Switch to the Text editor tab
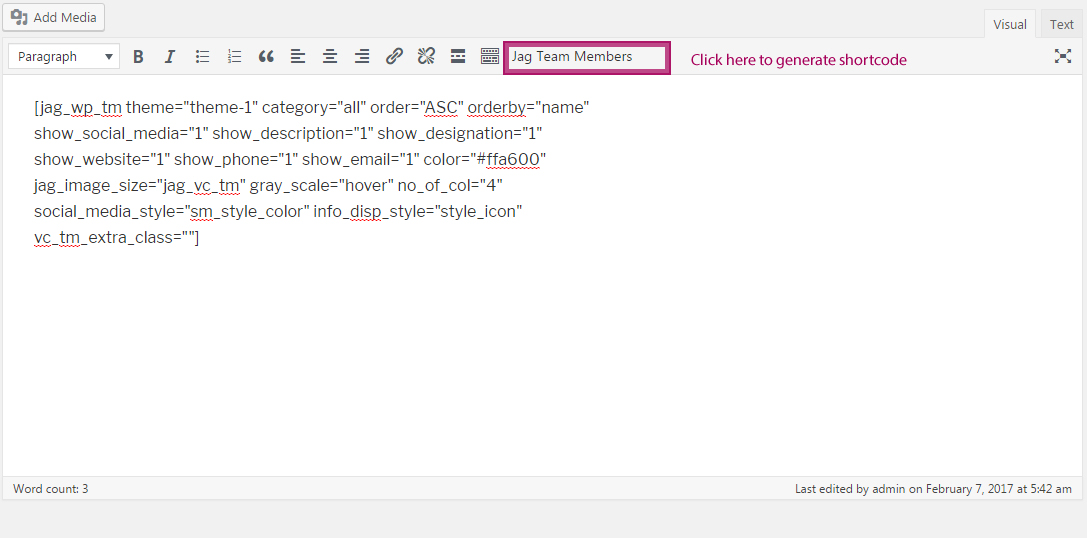 1061,24
